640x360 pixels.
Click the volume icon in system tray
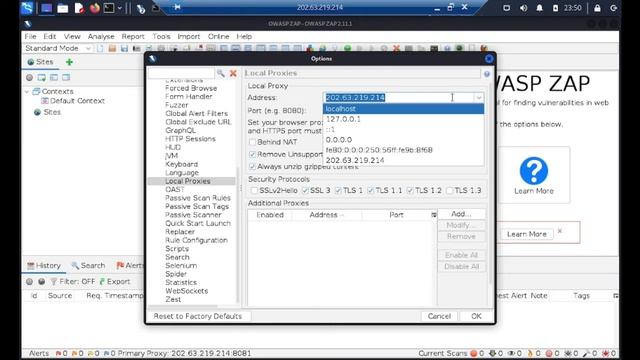[523, 8]
